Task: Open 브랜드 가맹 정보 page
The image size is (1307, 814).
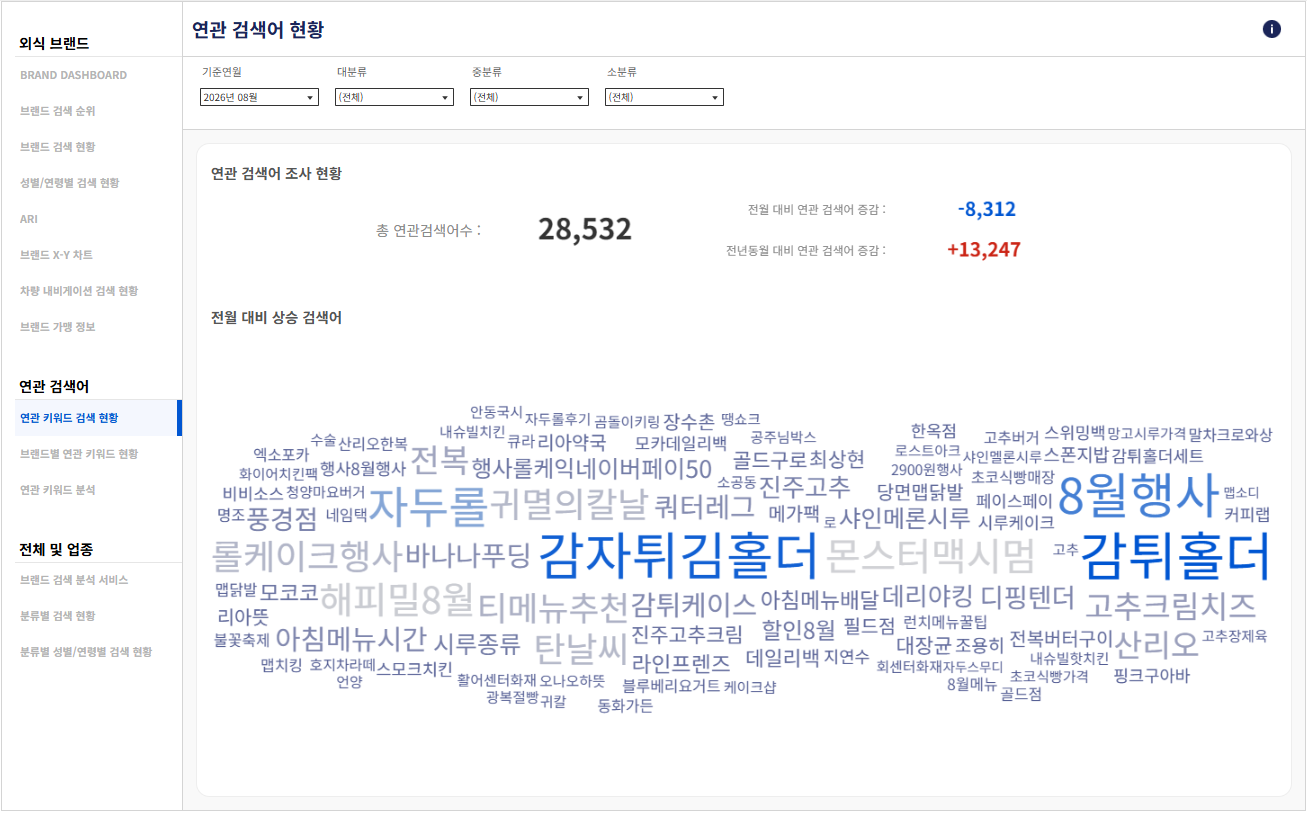Action: click(58, 327)
